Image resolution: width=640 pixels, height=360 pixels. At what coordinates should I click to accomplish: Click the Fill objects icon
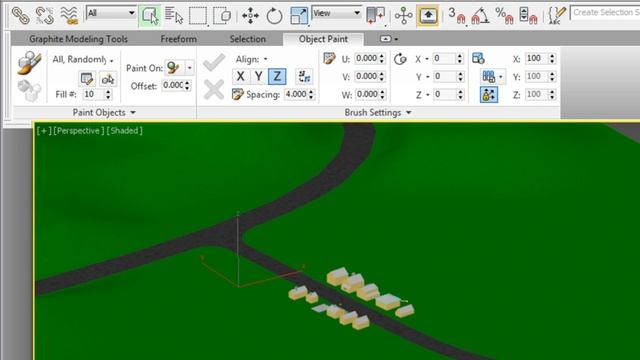click(x=29, y=90)
